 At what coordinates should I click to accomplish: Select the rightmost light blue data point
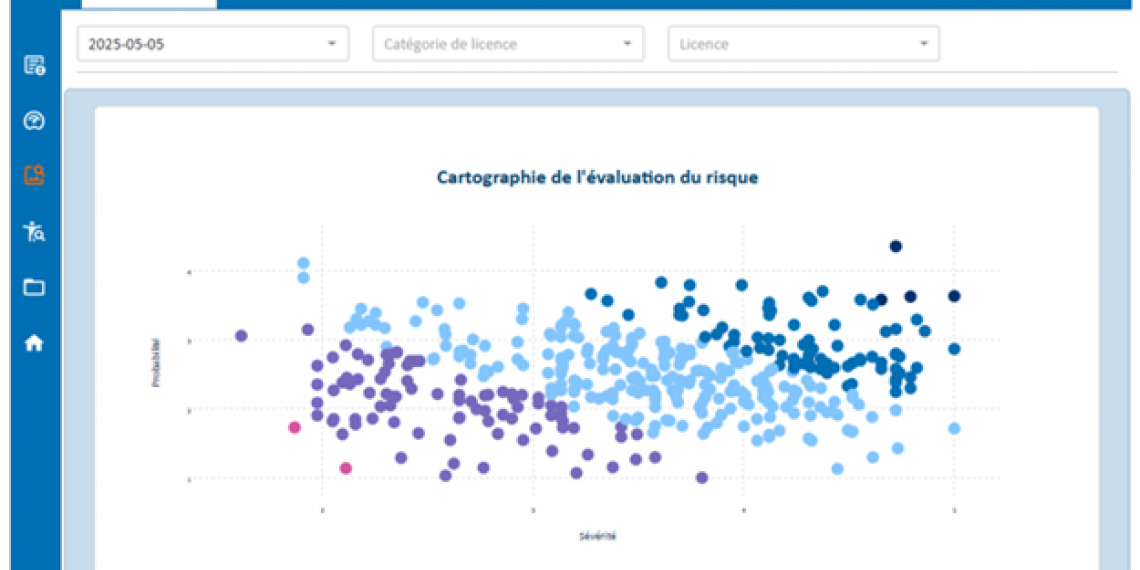tap(954, 428)
